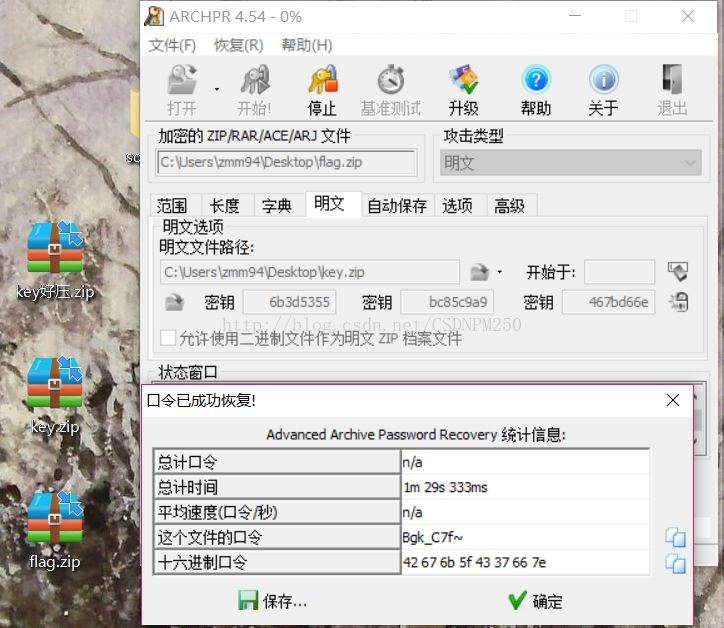Enable 允许使用二进制文件作为明文 checkbox
724x628 pixels.
168,338
